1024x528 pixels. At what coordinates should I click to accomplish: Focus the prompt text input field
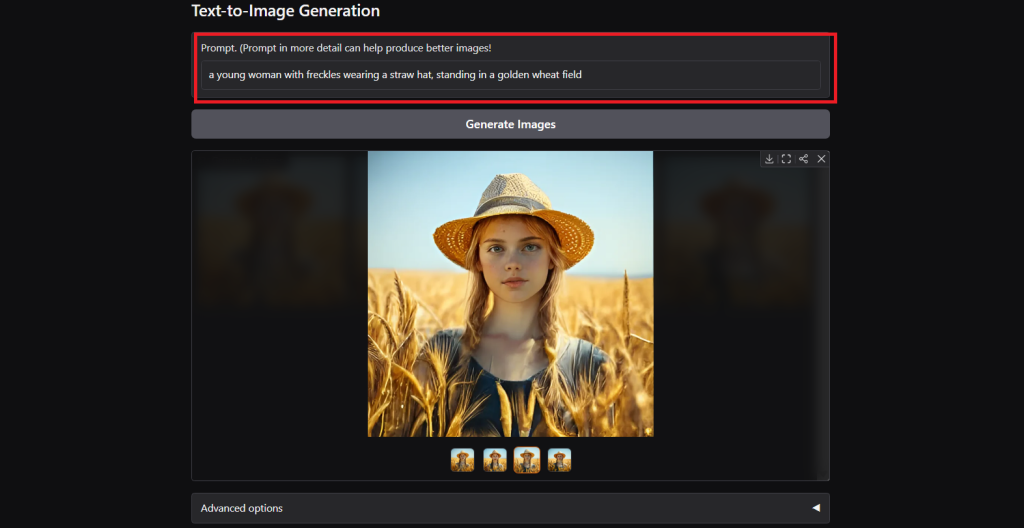[x=511, y=75]
